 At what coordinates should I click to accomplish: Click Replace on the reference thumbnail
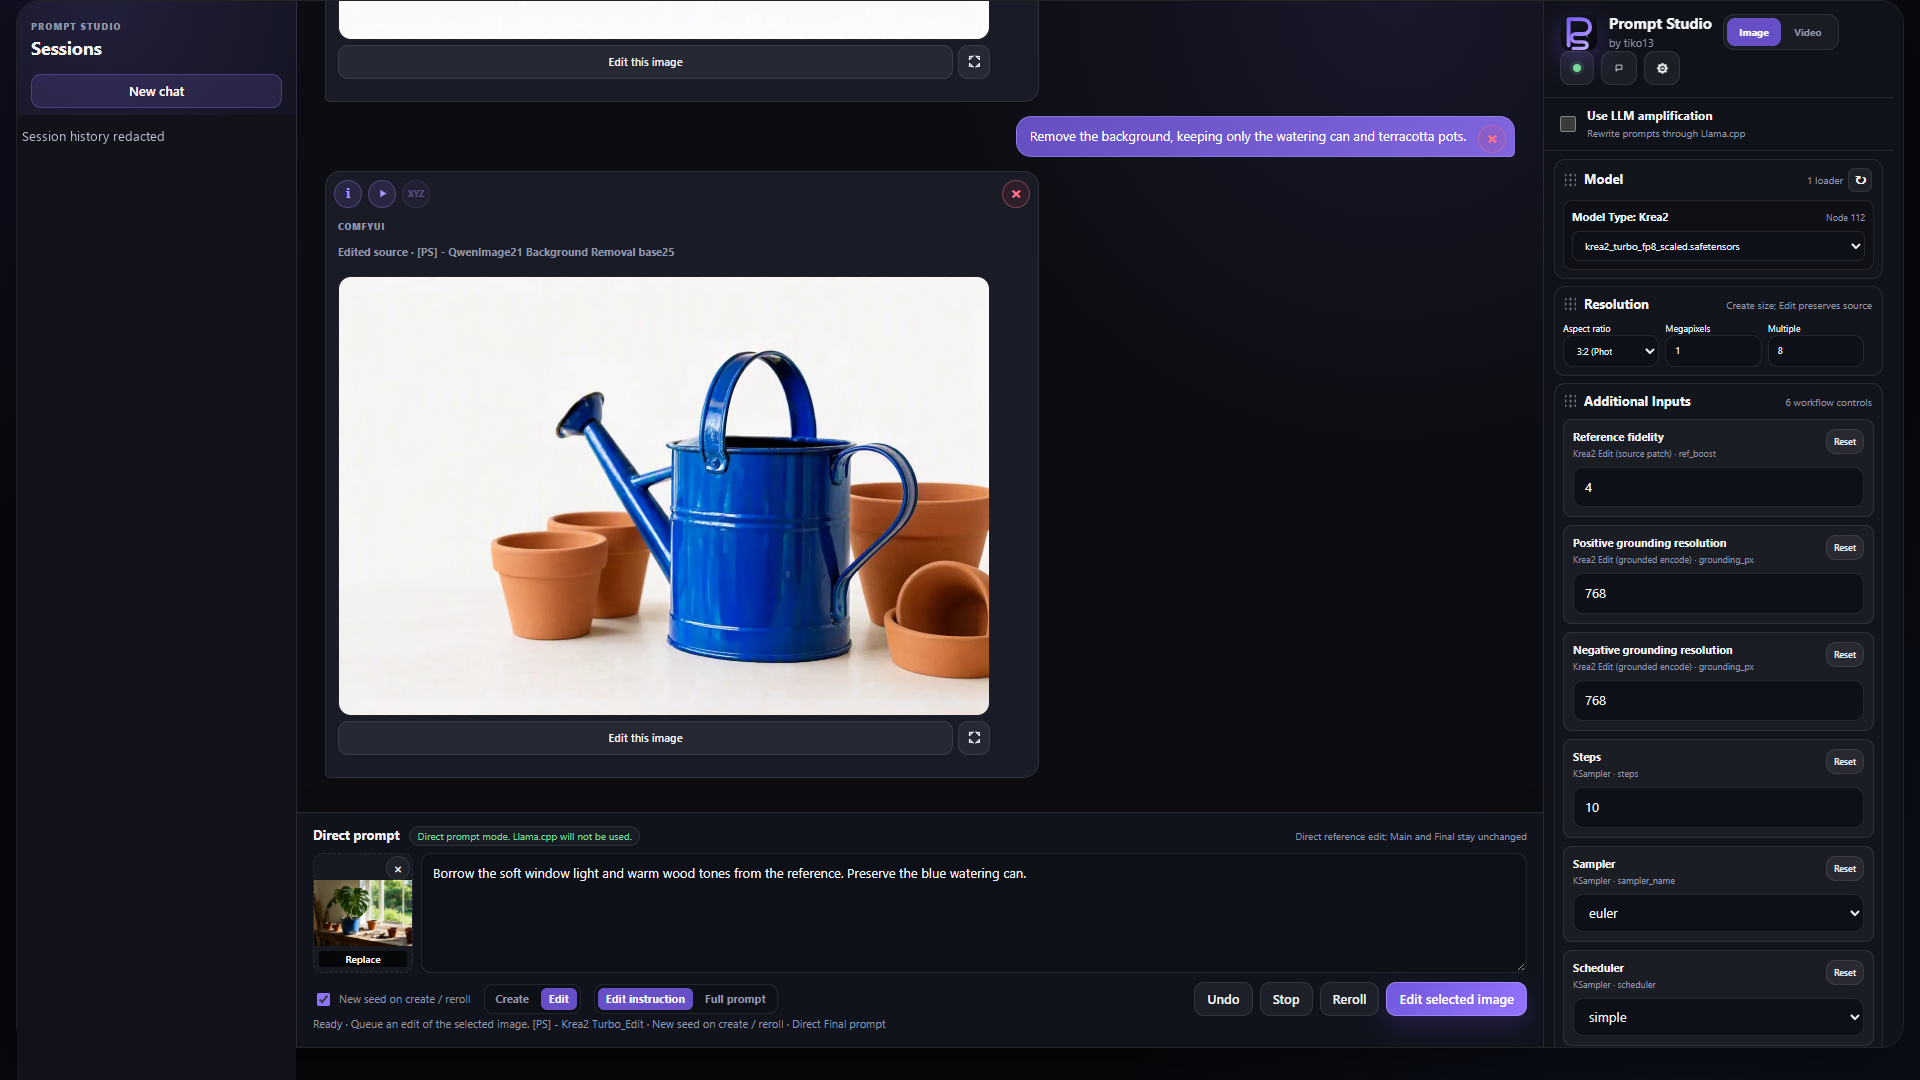pos(363,959)
